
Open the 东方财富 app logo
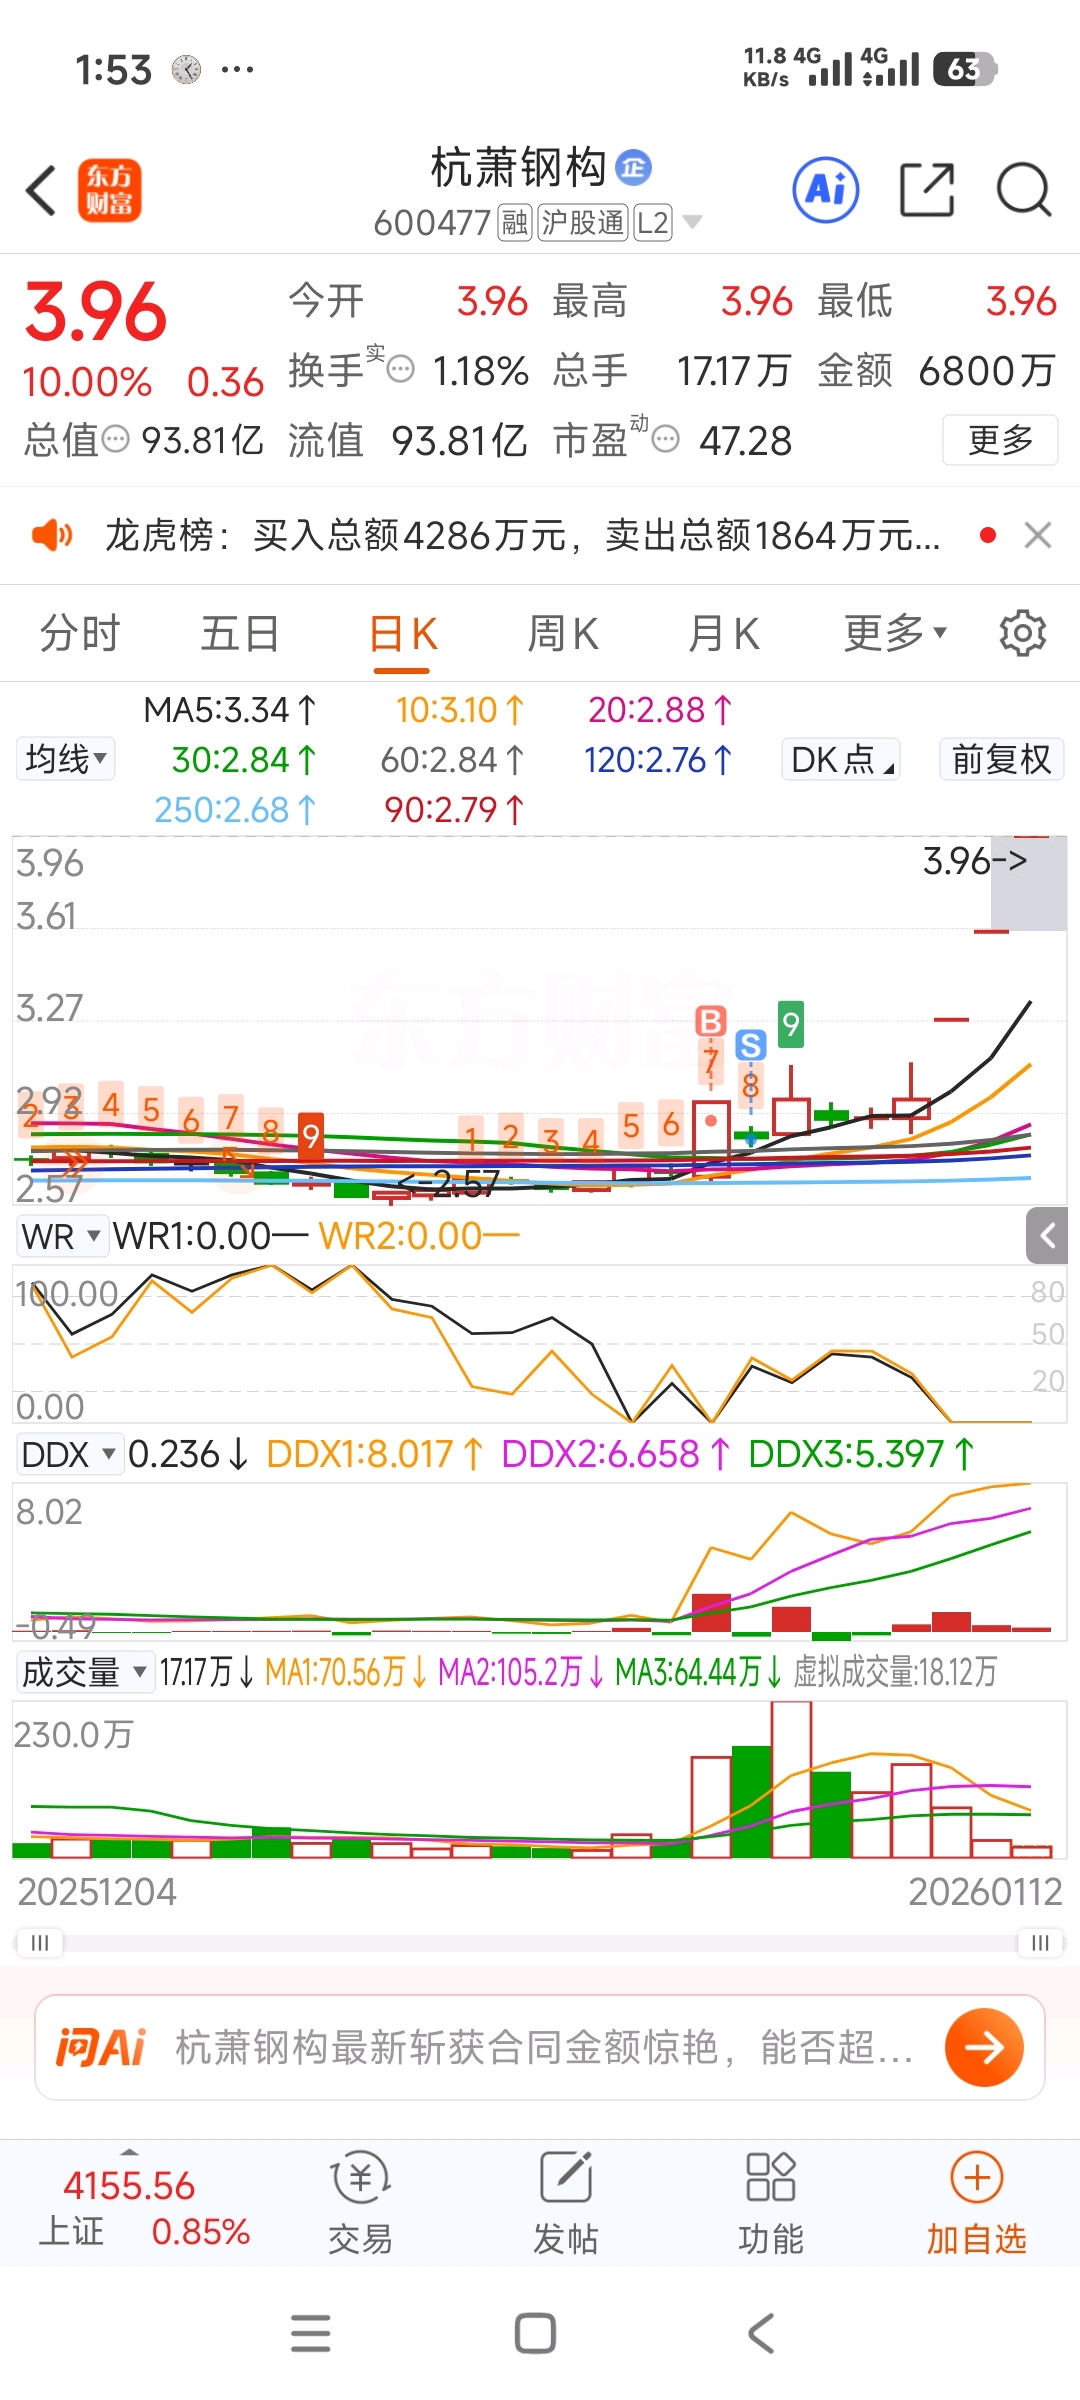coord(110,190)
